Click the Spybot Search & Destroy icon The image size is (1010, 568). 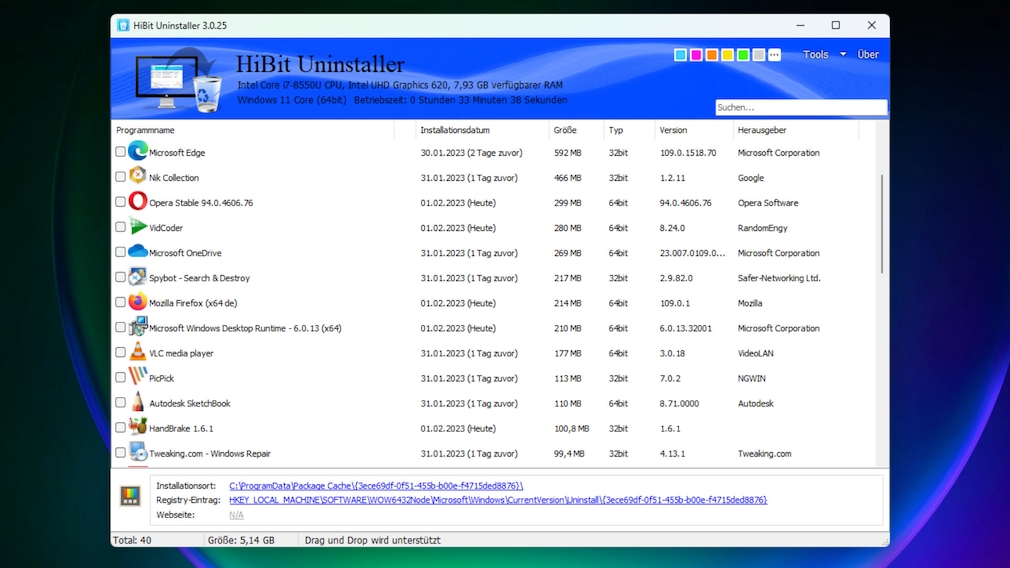138,277
